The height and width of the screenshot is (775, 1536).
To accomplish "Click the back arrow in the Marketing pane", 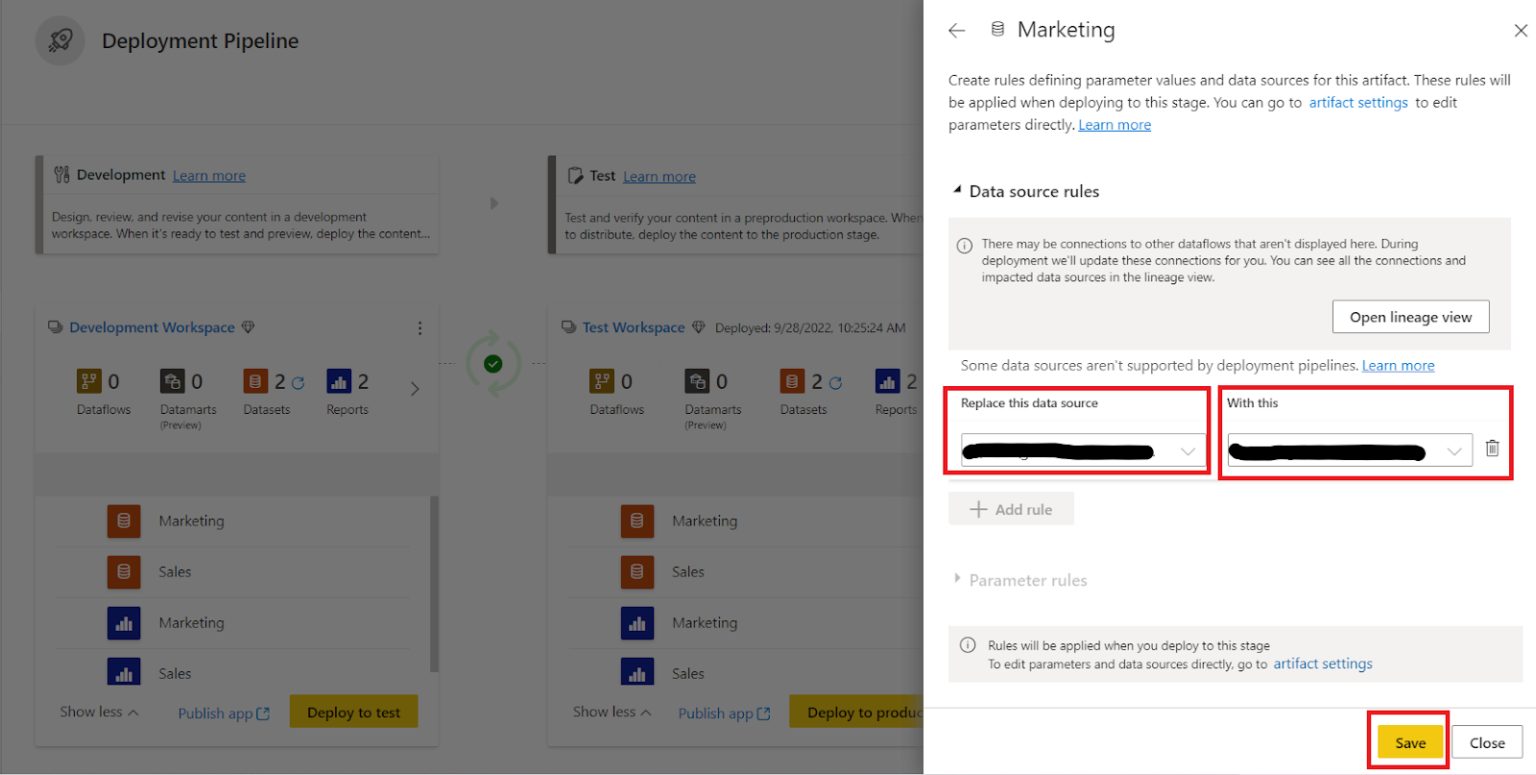I will 956,30.
